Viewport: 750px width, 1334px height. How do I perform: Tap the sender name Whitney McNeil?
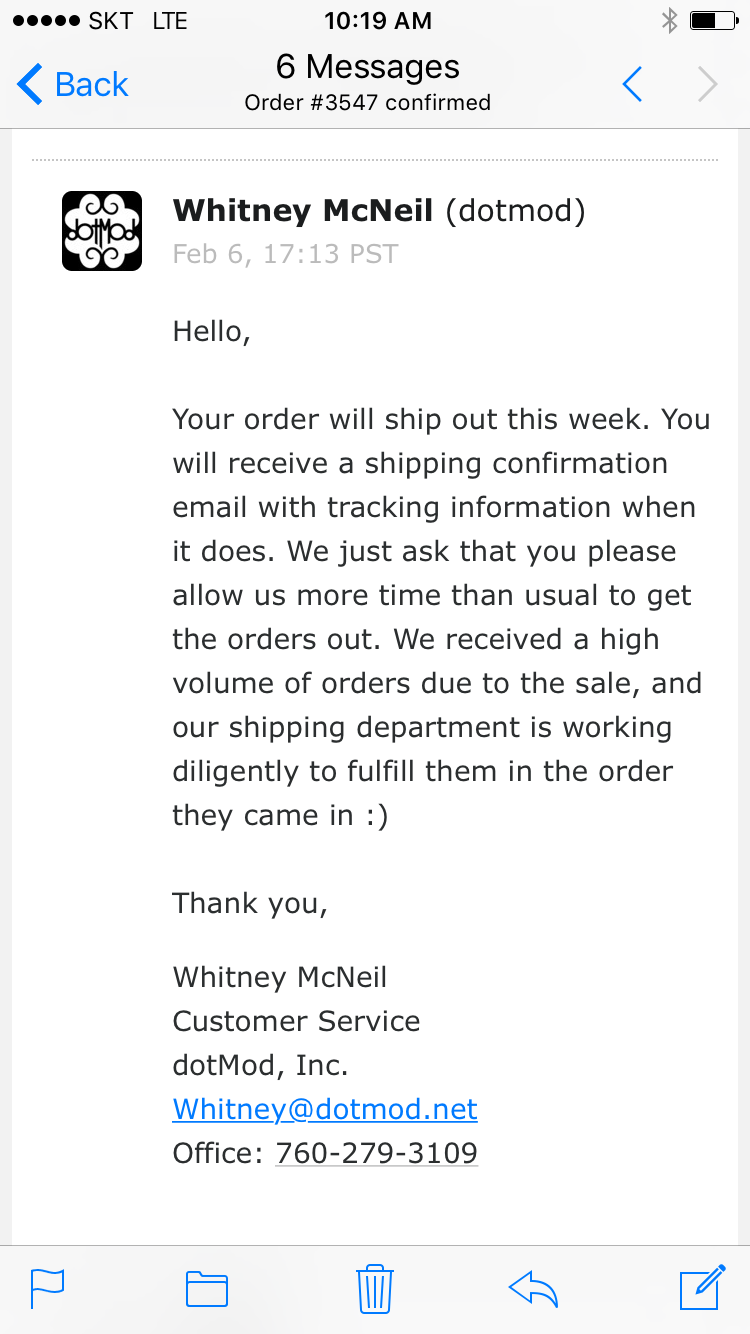tap(302, 211)
